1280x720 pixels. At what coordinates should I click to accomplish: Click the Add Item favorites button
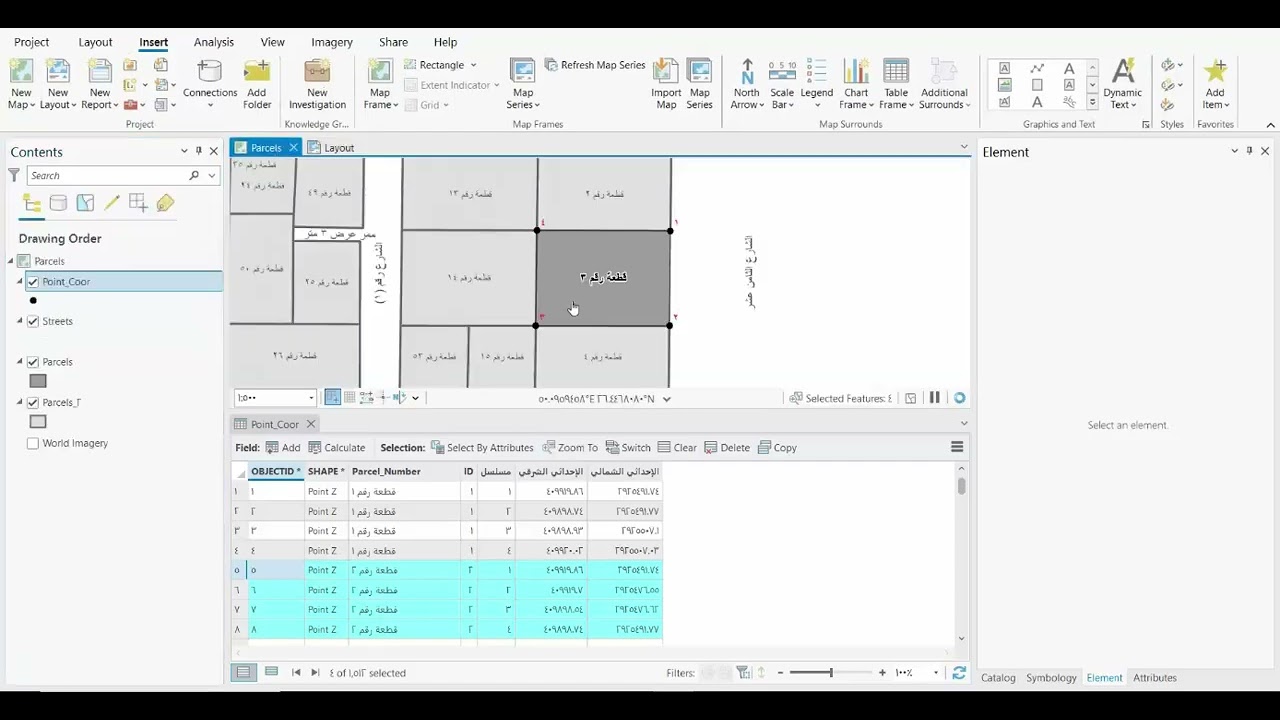pos(1215,84)
